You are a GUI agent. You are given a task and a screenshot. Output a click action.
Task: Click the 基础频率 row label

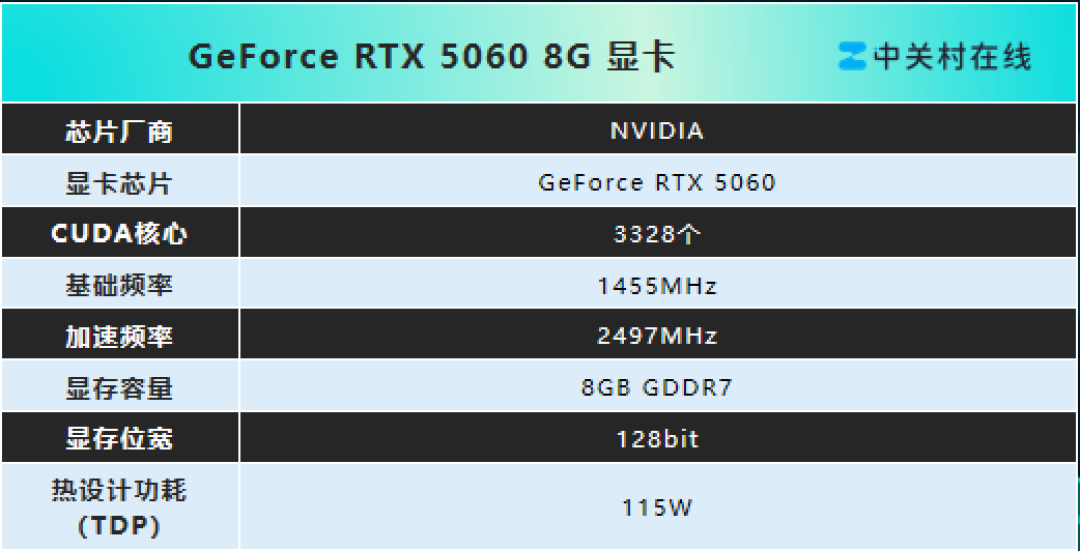tap(119, 285)
